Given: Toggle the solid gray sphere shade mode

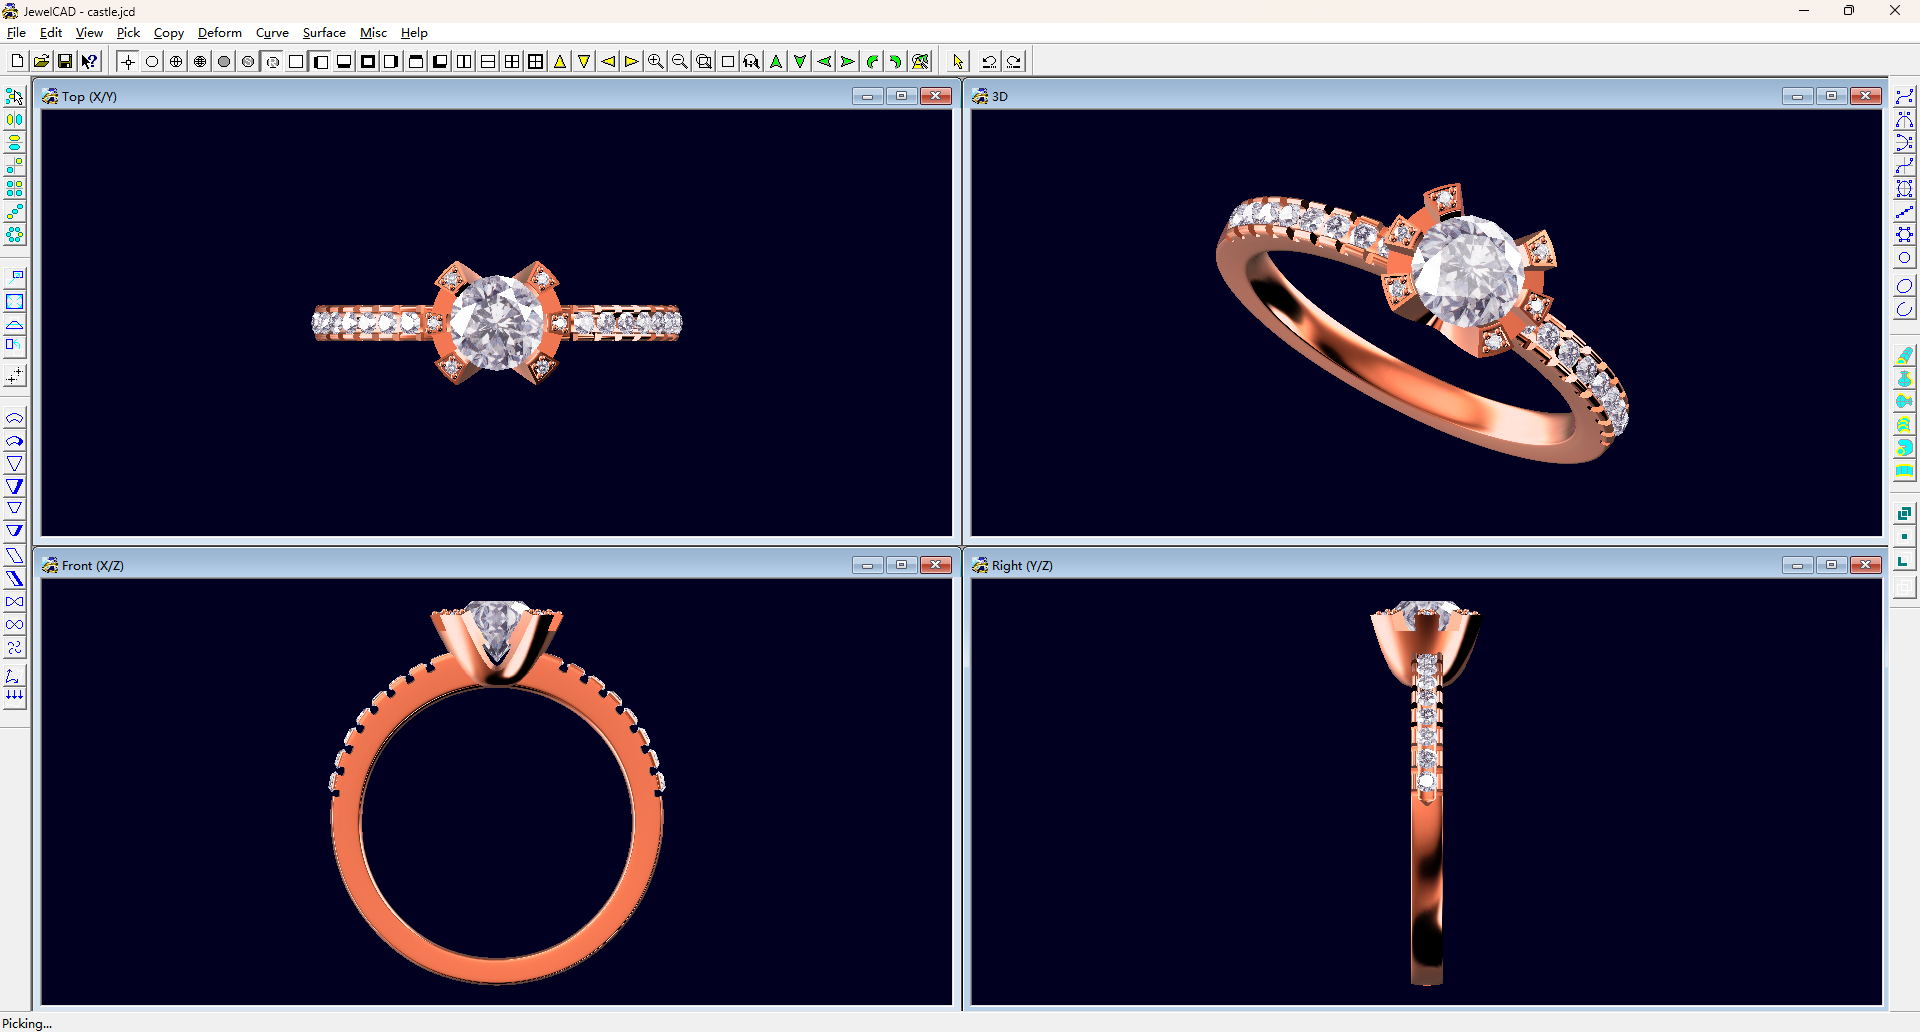Looking at the screenshot, I should (x=224, y=61).
